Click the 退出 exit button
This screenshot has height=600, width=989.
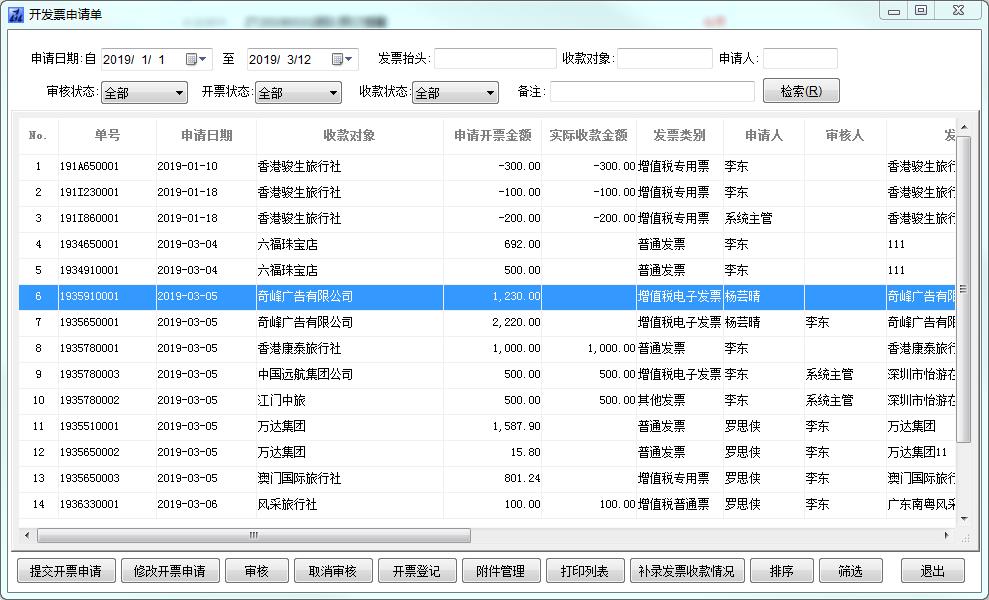tap(932, 571)
